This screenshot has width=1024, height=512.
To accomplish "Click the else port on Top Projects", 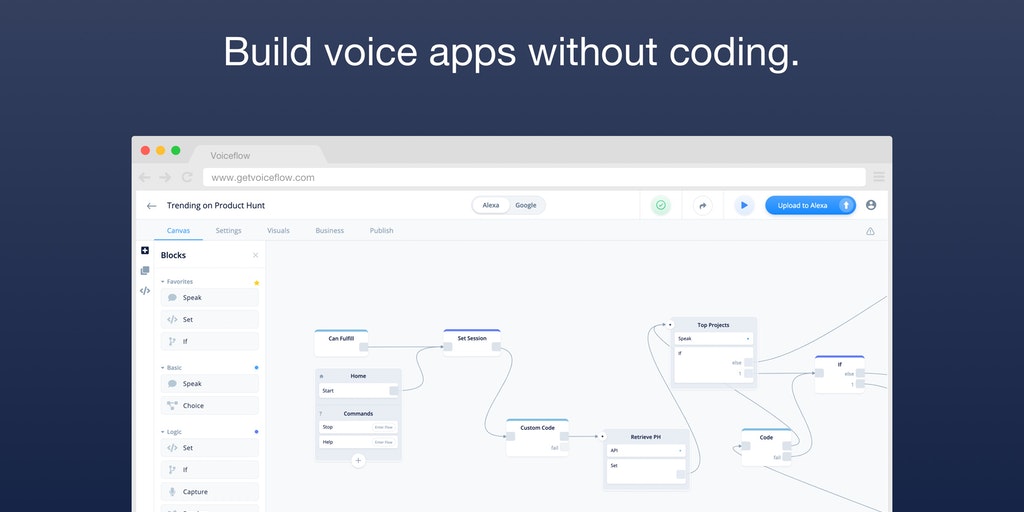I will [x=748, y=362].
